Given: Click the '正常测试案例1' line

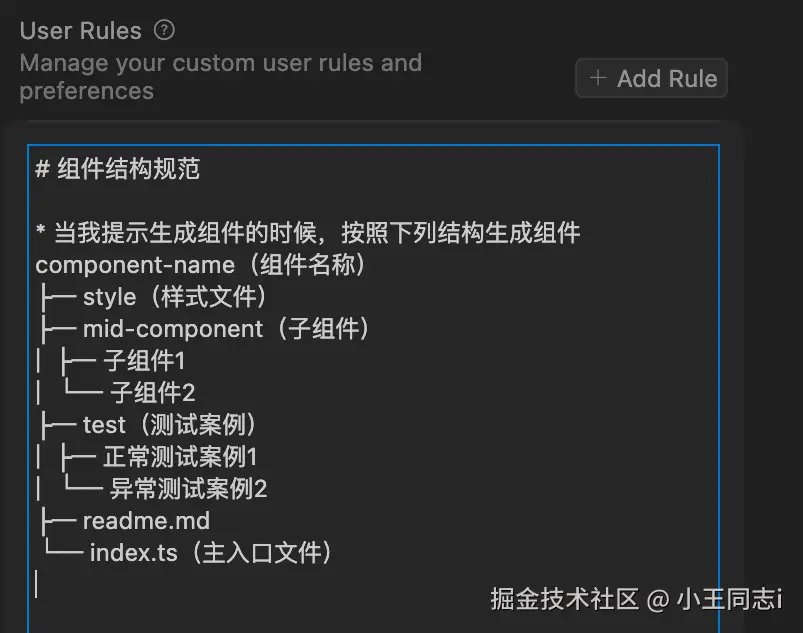Looking at the screenshot, I should 180,457.
